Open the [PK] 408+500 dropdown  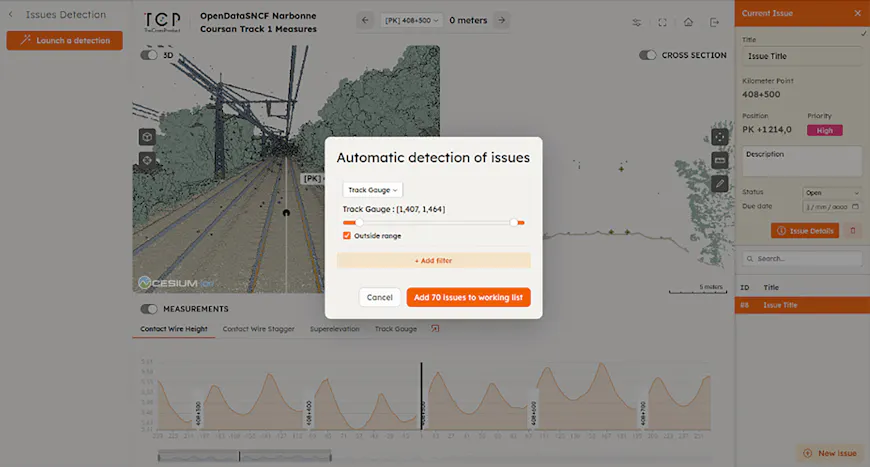[x=411, y=21]
